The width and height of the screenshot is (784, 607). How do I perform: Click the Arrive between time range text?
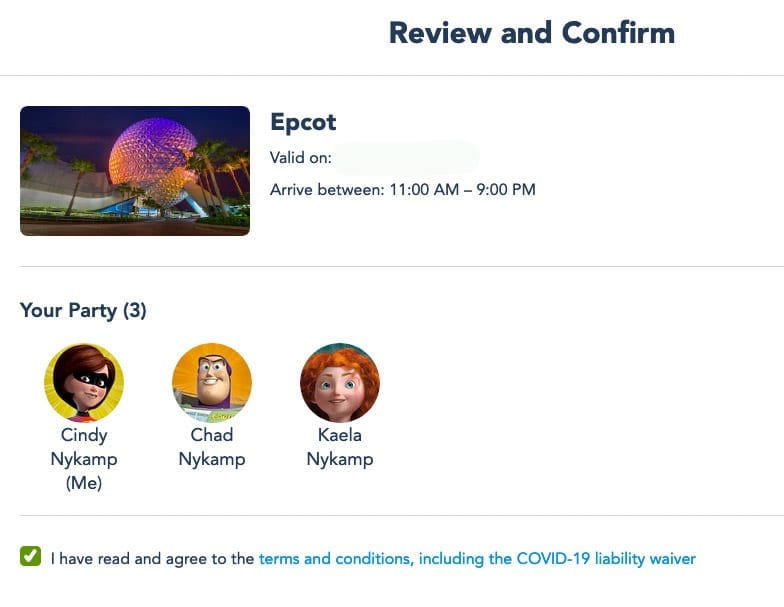pos(402,189)
